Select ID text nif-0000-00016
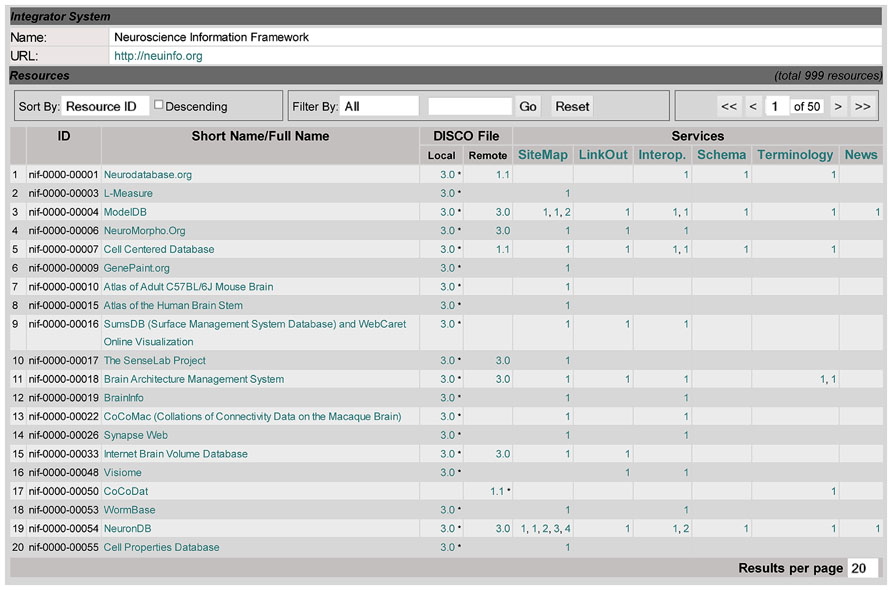Screen dimensions: 892x590 (x=63, y=324)
